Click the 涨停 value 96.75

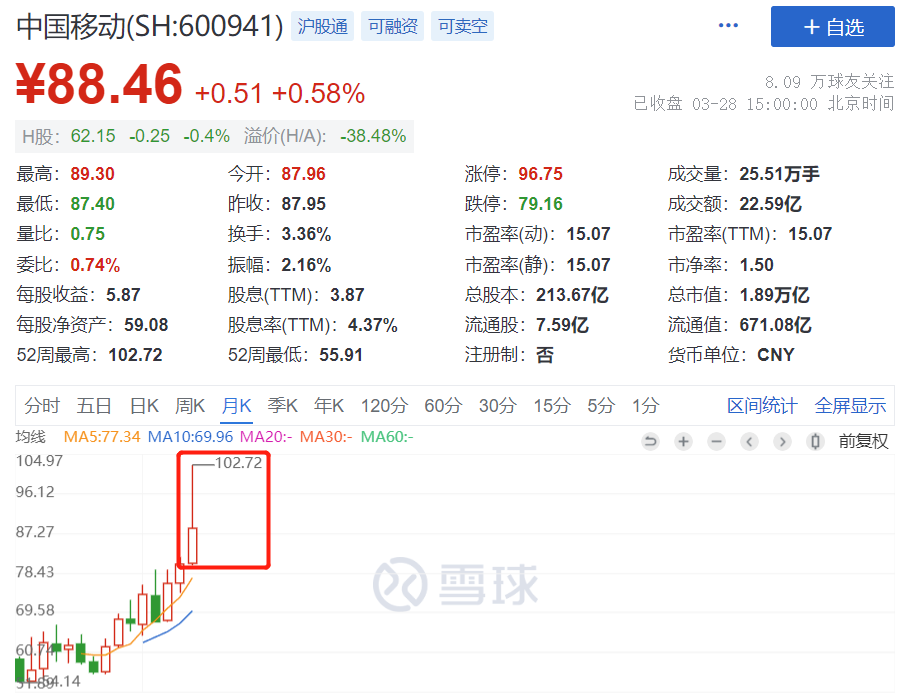(x=540, y=174)
